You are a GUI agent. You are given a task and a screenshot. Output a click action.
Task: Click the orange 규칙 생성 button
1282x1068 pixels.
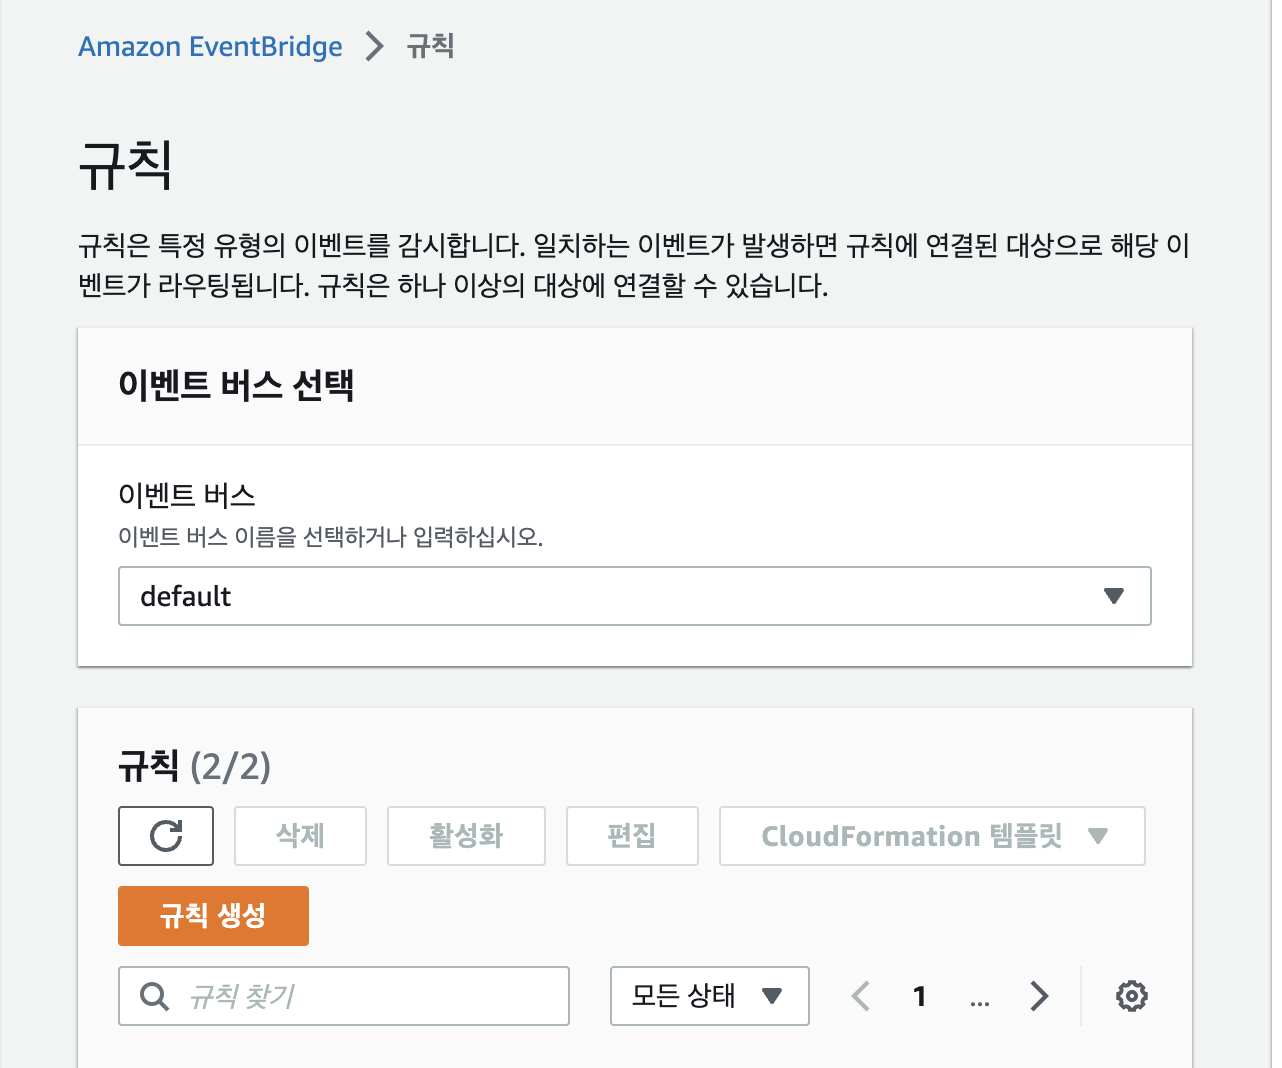point(213,916)
